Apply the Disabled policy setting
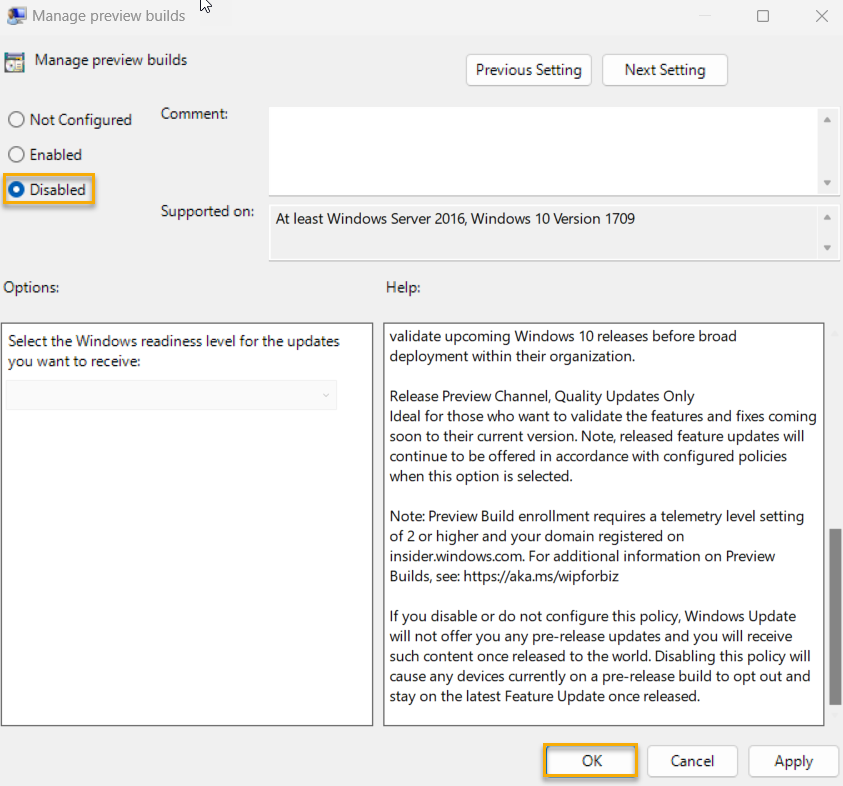Image resolution: width=843 pixels, height=786 pixels. coord(793,761)
